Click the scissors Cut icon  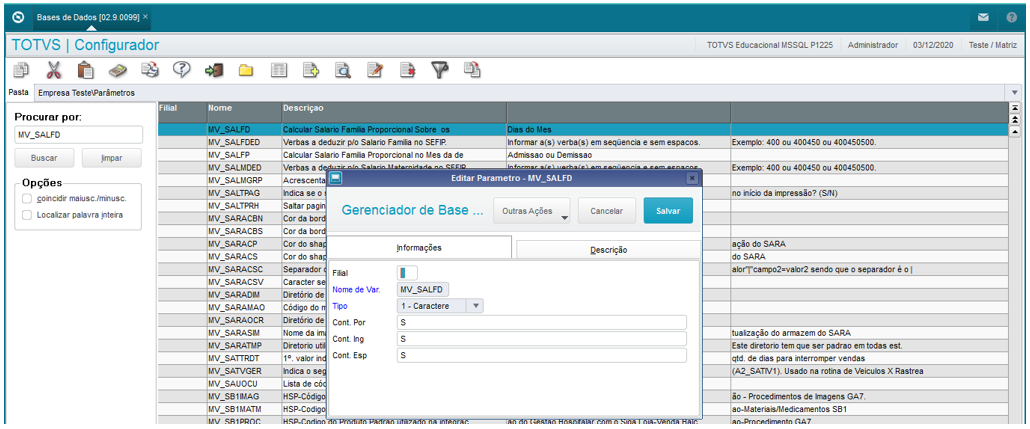pyautogui.click(x=54, y=70)
